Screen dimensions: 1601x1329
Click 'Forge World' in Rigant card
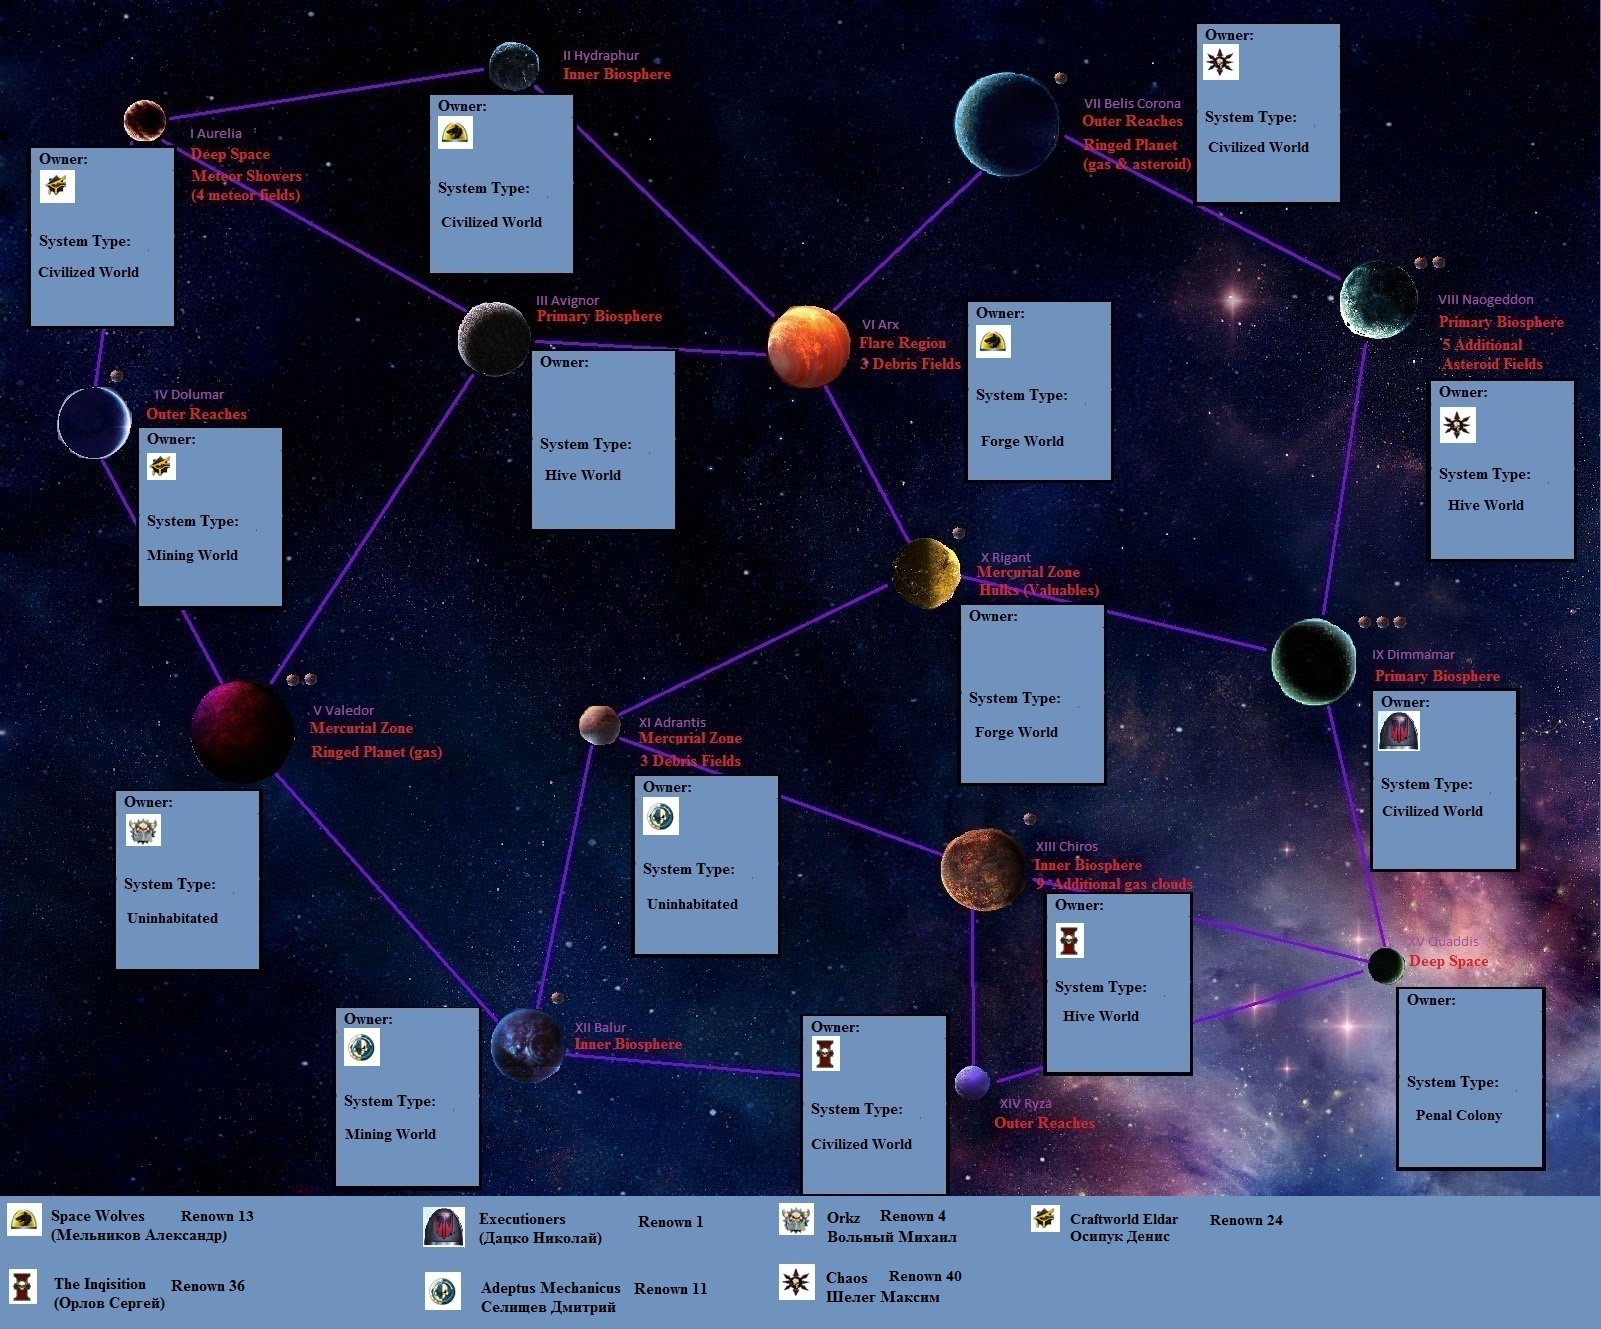point(1016,732)
